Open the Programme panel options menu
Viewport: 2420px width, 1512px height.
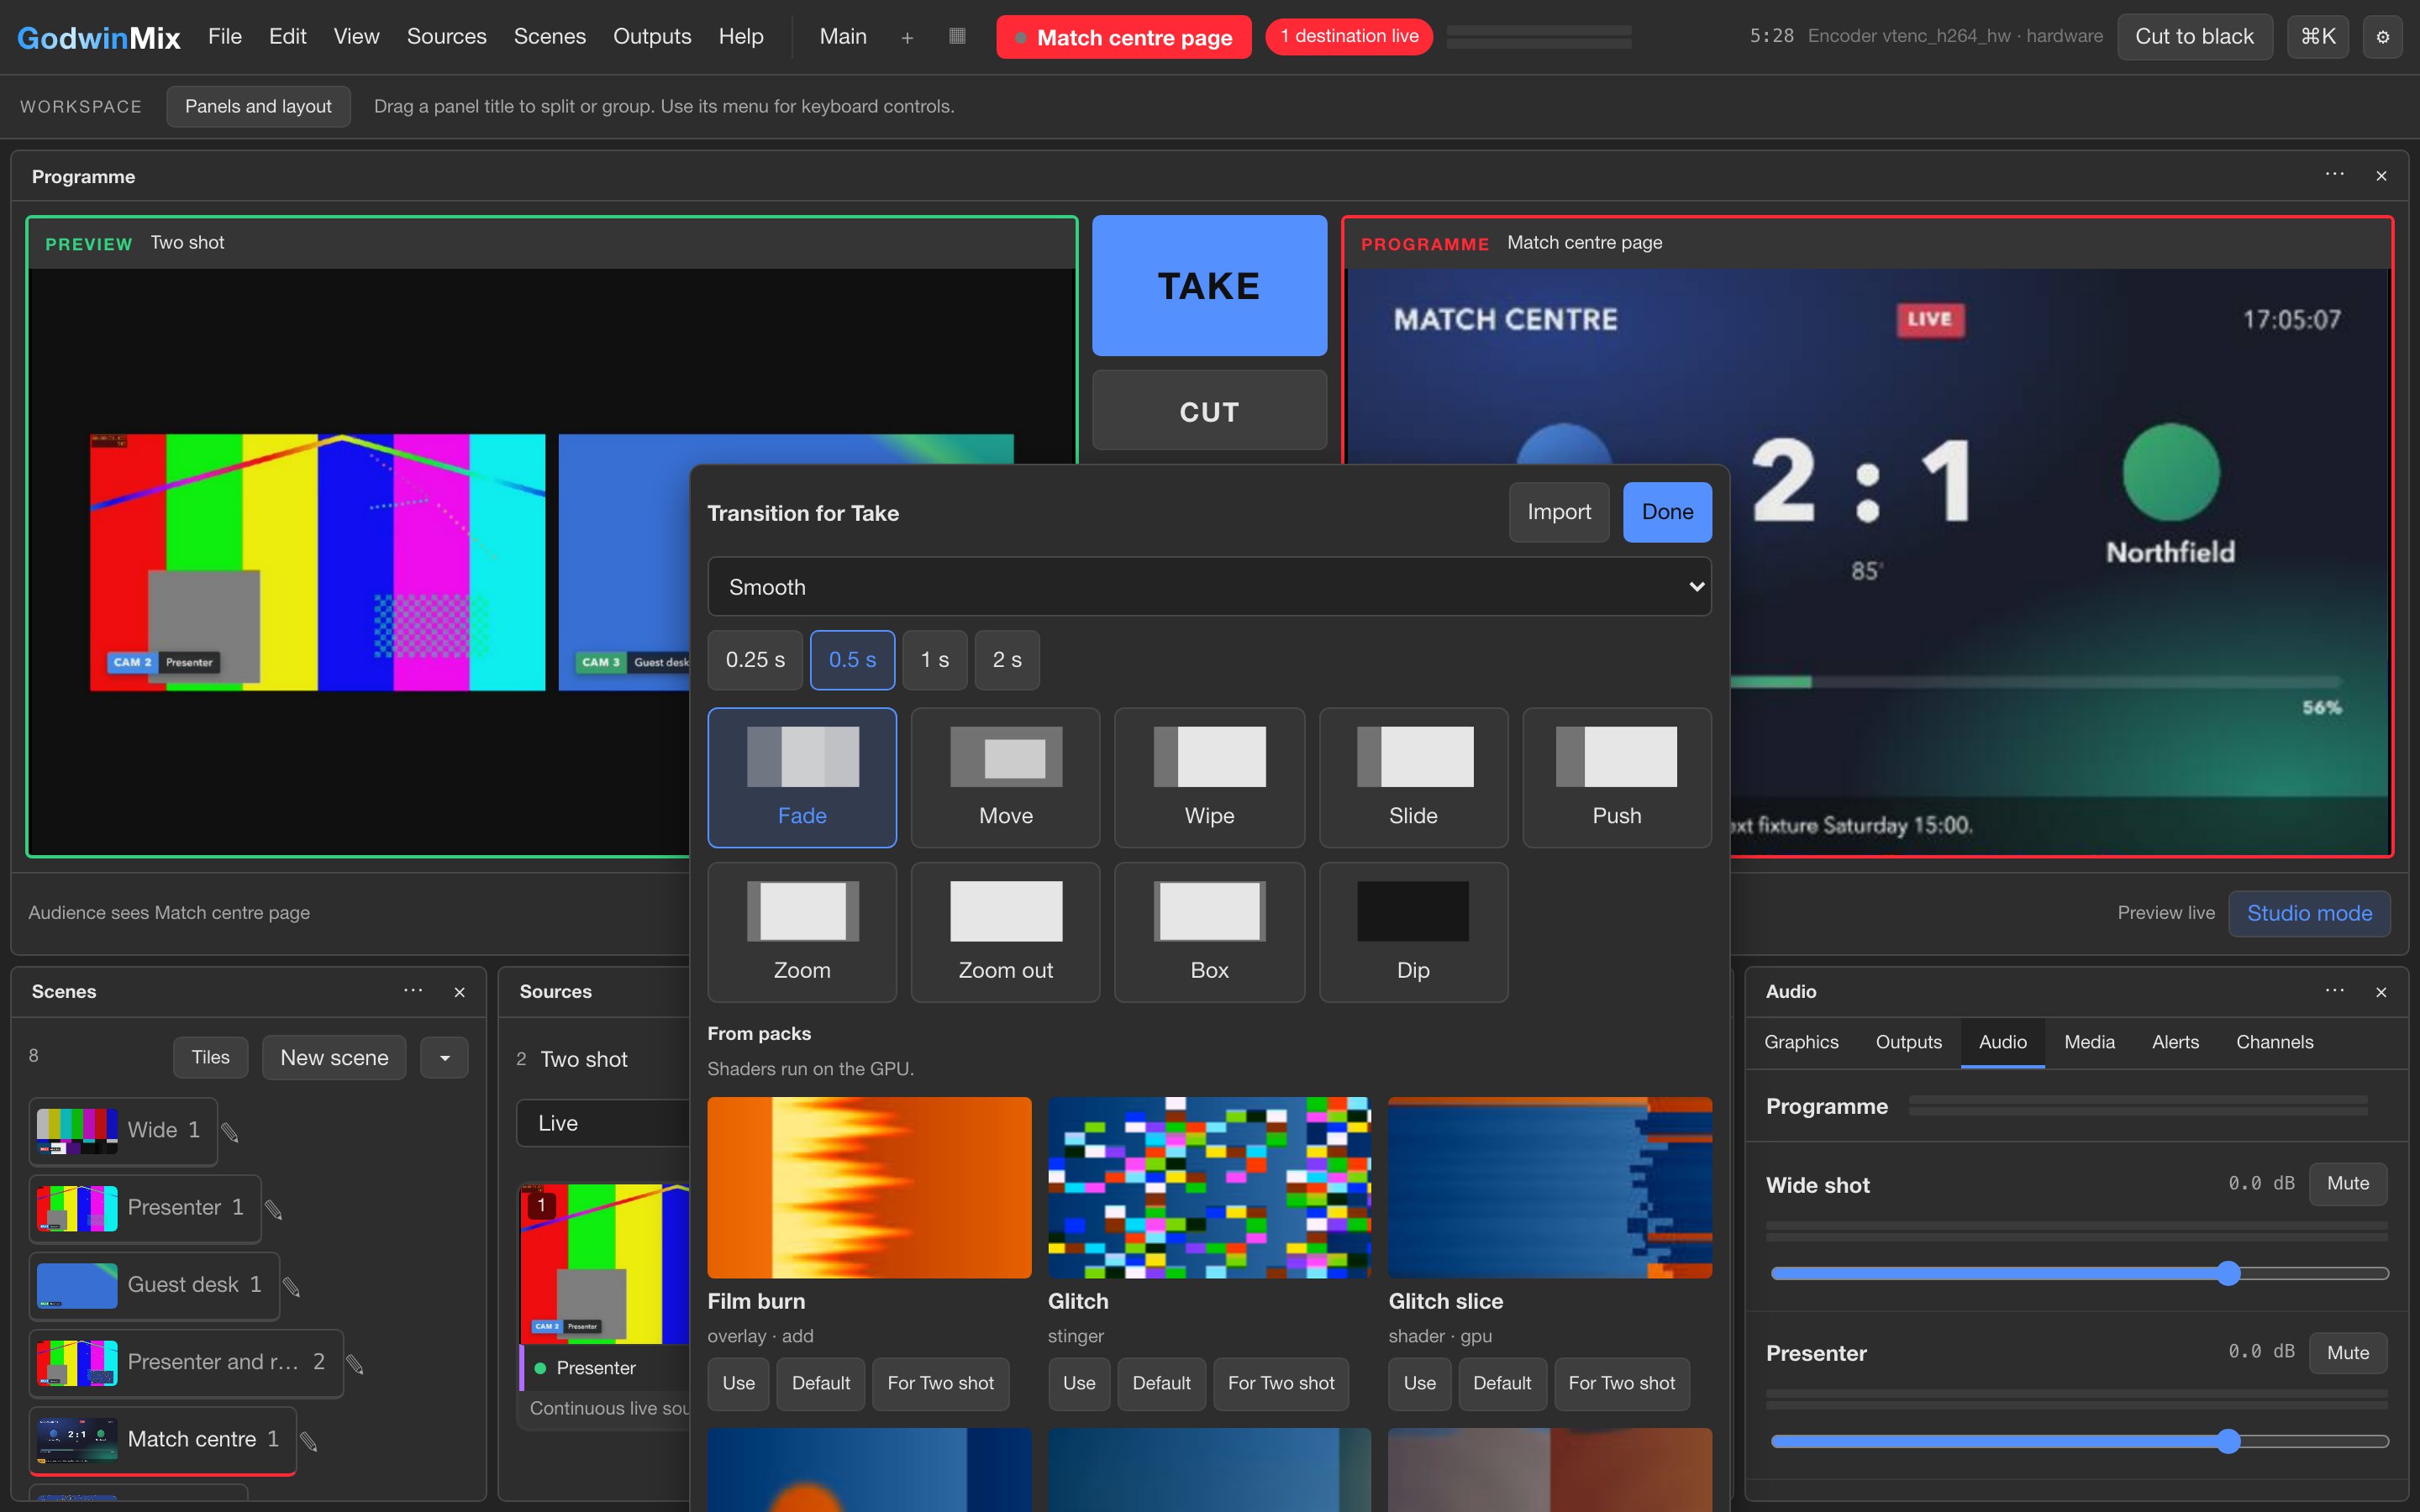(2334, 175)
